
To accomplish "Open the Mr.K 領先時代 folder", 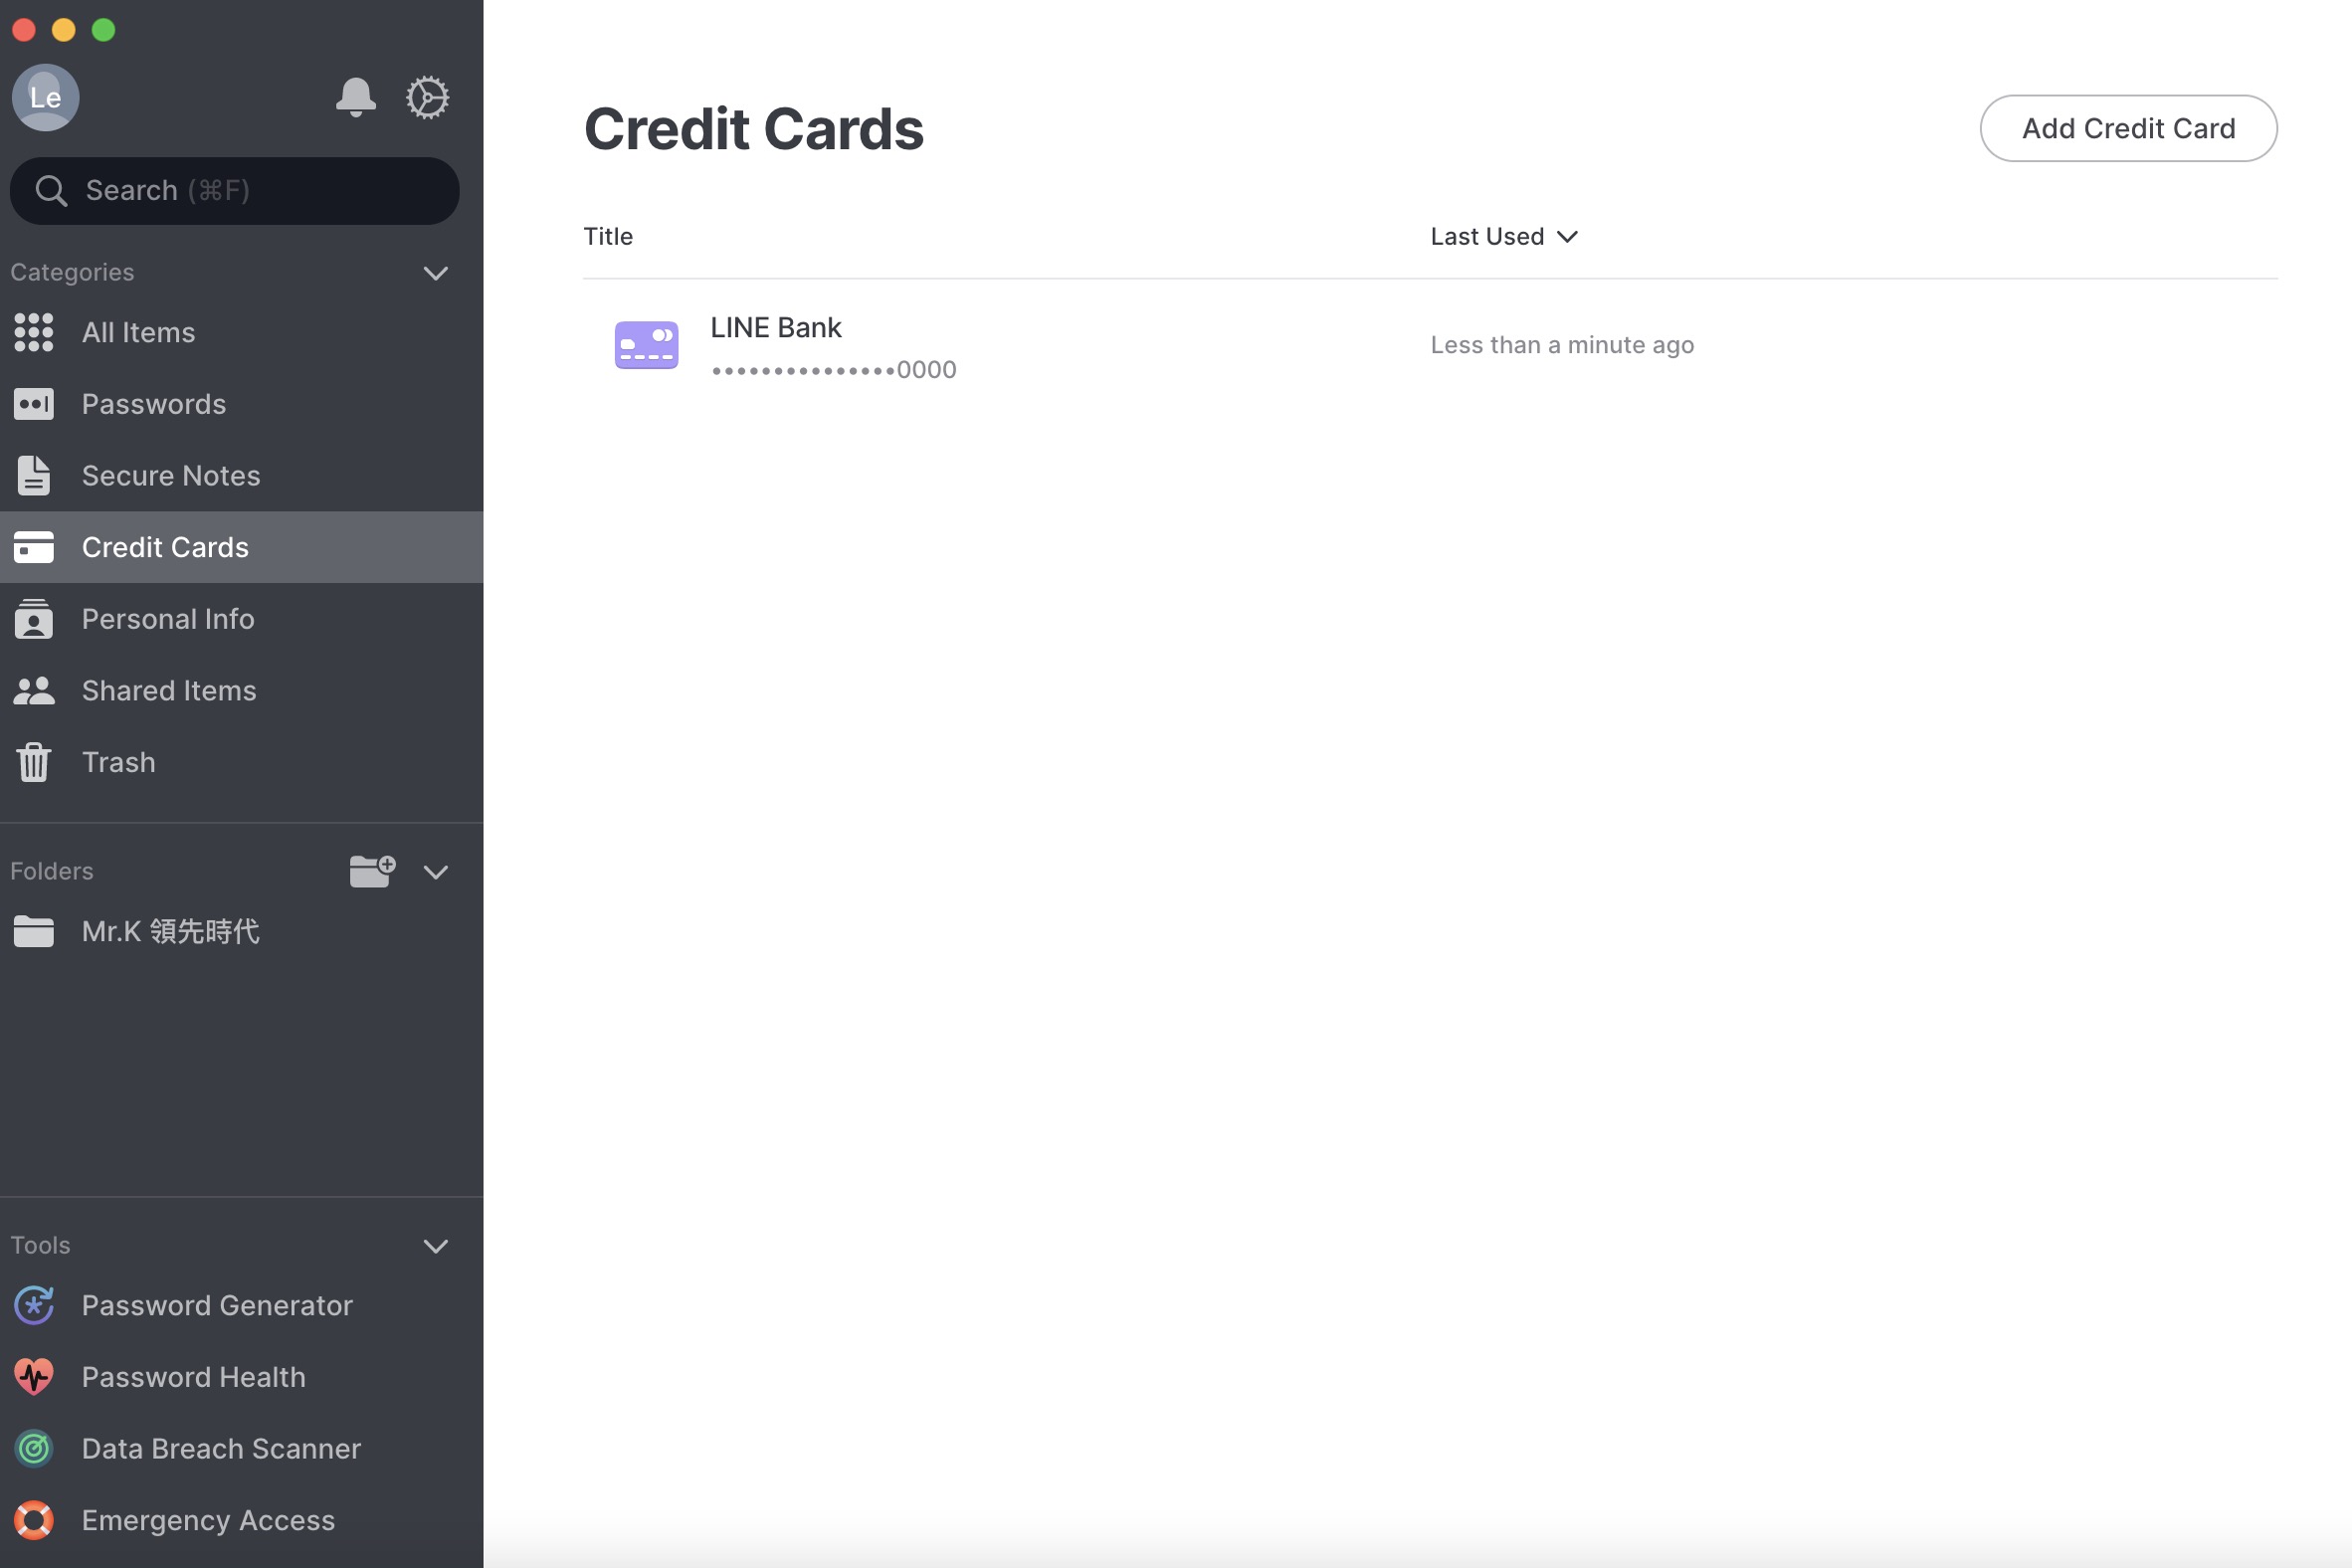I will 241,932.
